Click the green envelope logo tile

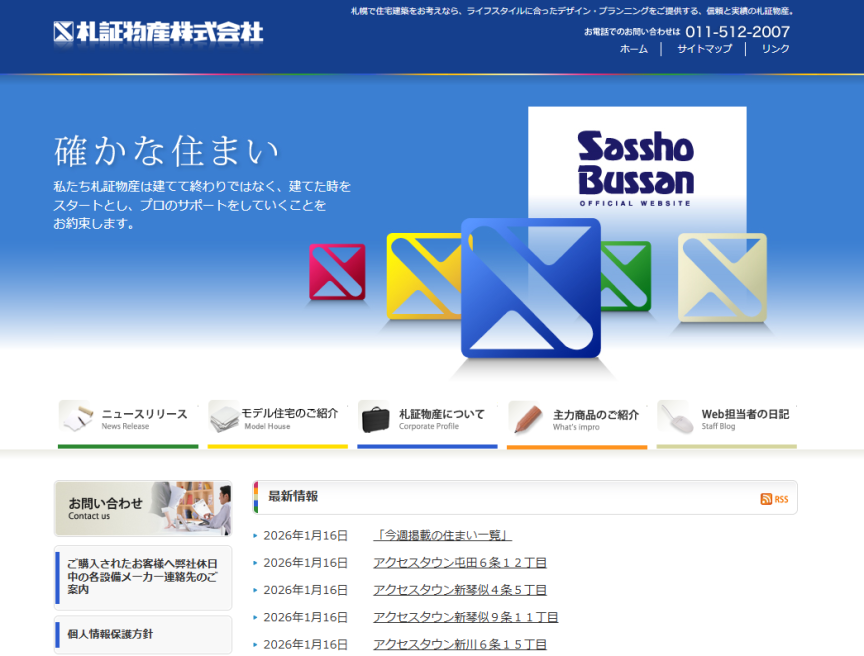[x=627, y=273]
